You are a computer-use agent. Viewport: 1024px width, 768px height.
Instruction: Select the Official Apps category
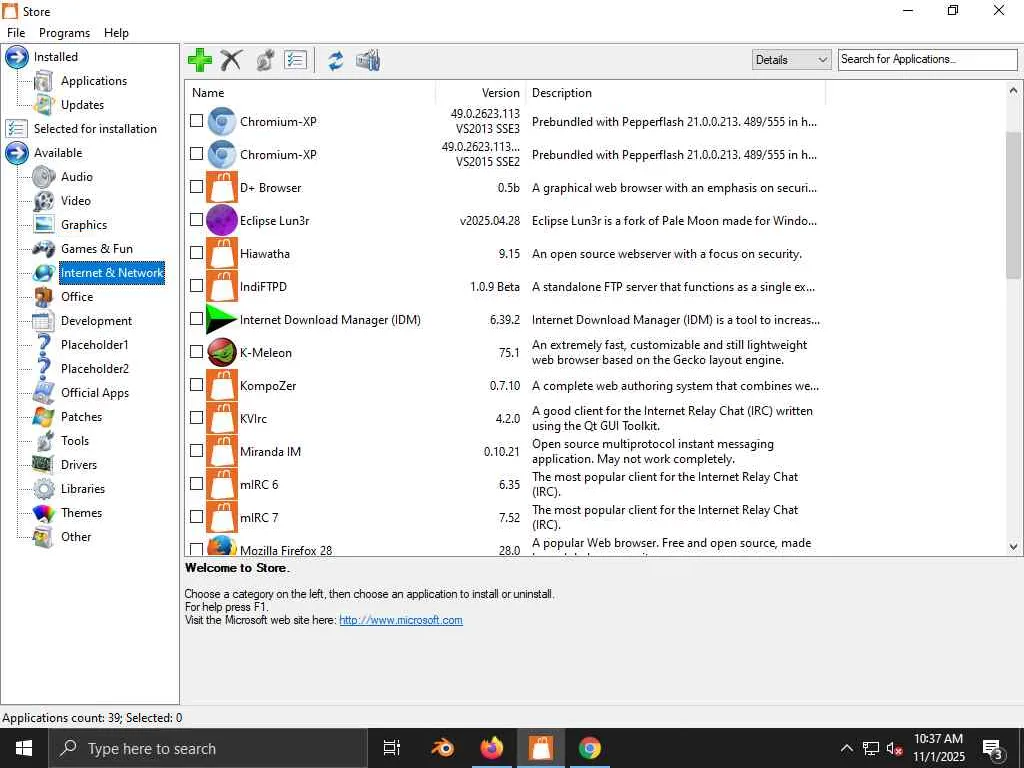pyautogui.click(x=95, y=393)
